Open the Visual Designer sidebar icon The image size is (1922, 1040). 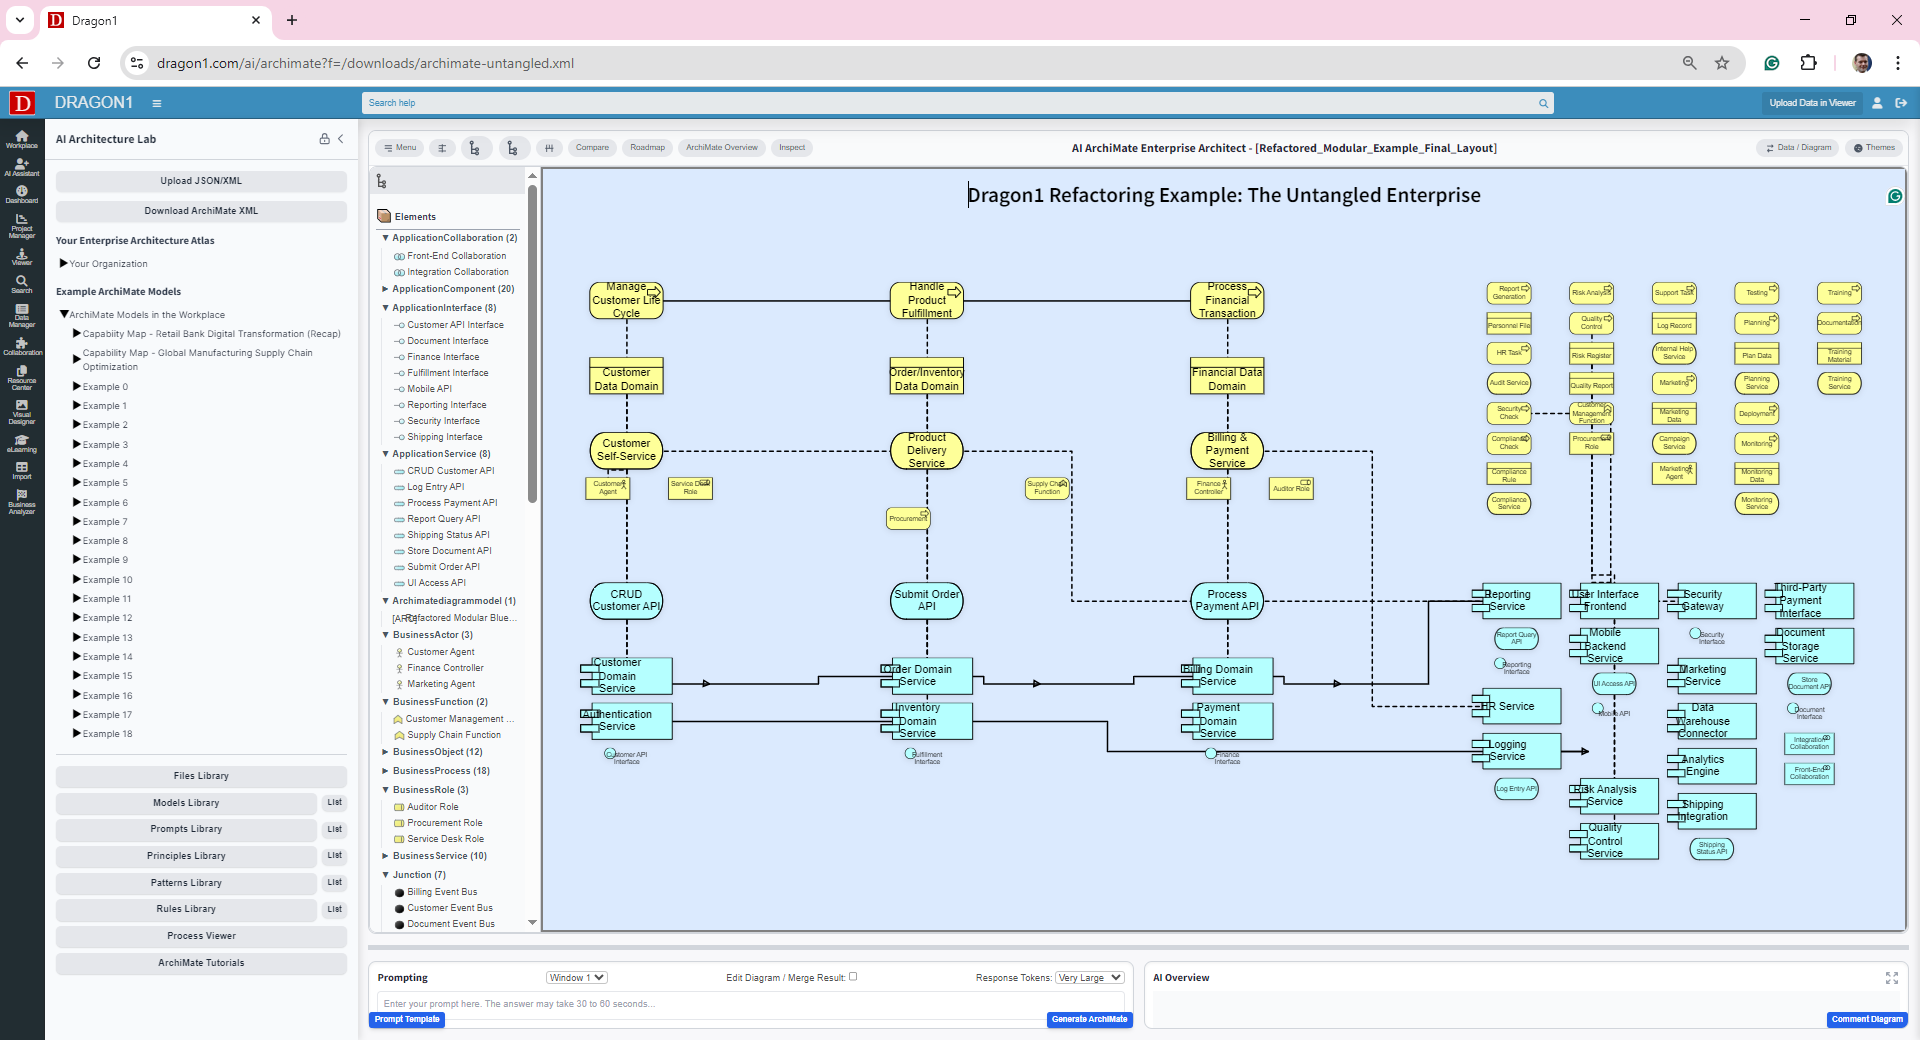(x=22, y=411)
